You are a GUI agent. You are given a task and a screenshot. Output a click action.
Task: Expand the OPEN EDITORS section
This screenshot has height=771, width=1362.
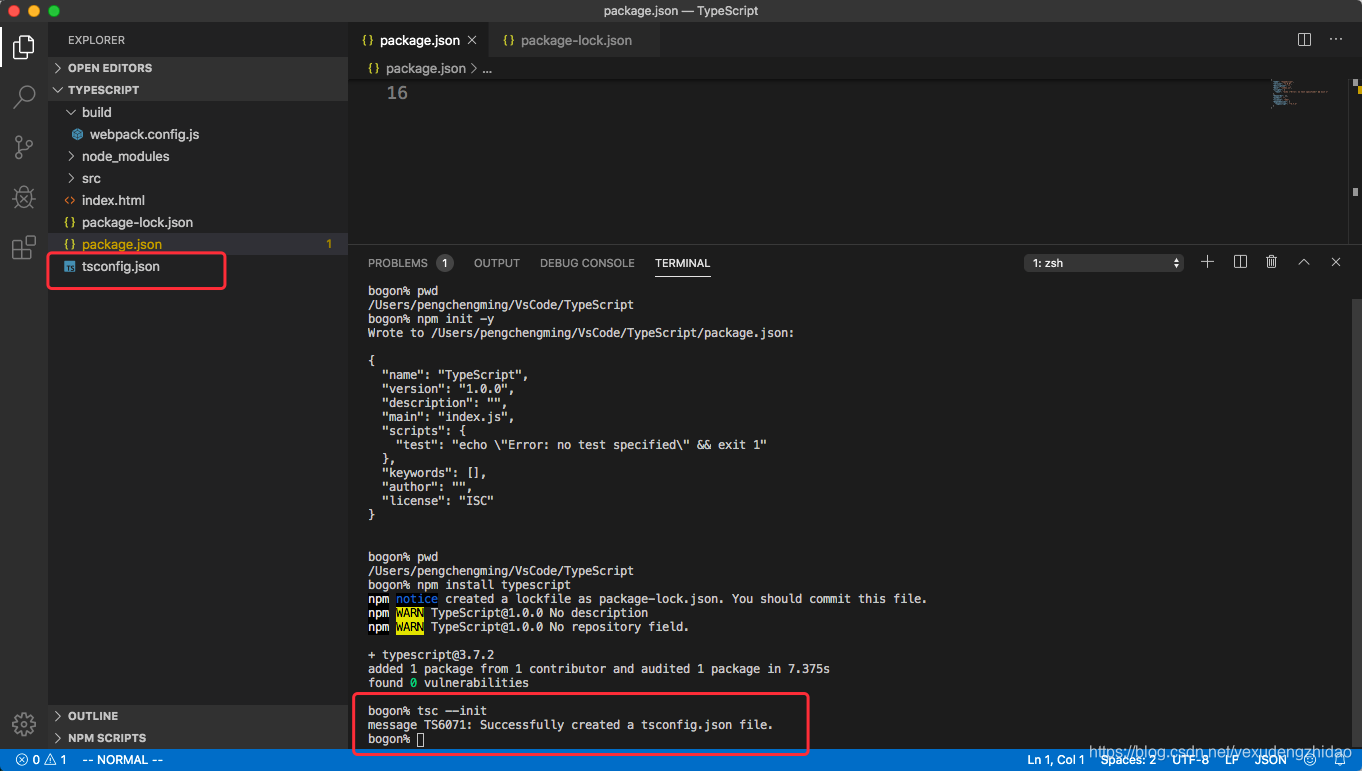point(198,68)
